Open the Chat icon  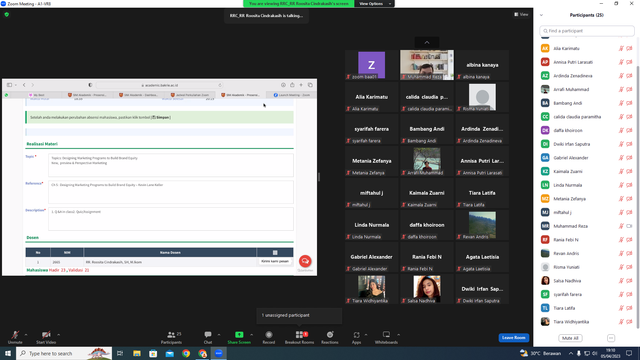pos(208,335)
